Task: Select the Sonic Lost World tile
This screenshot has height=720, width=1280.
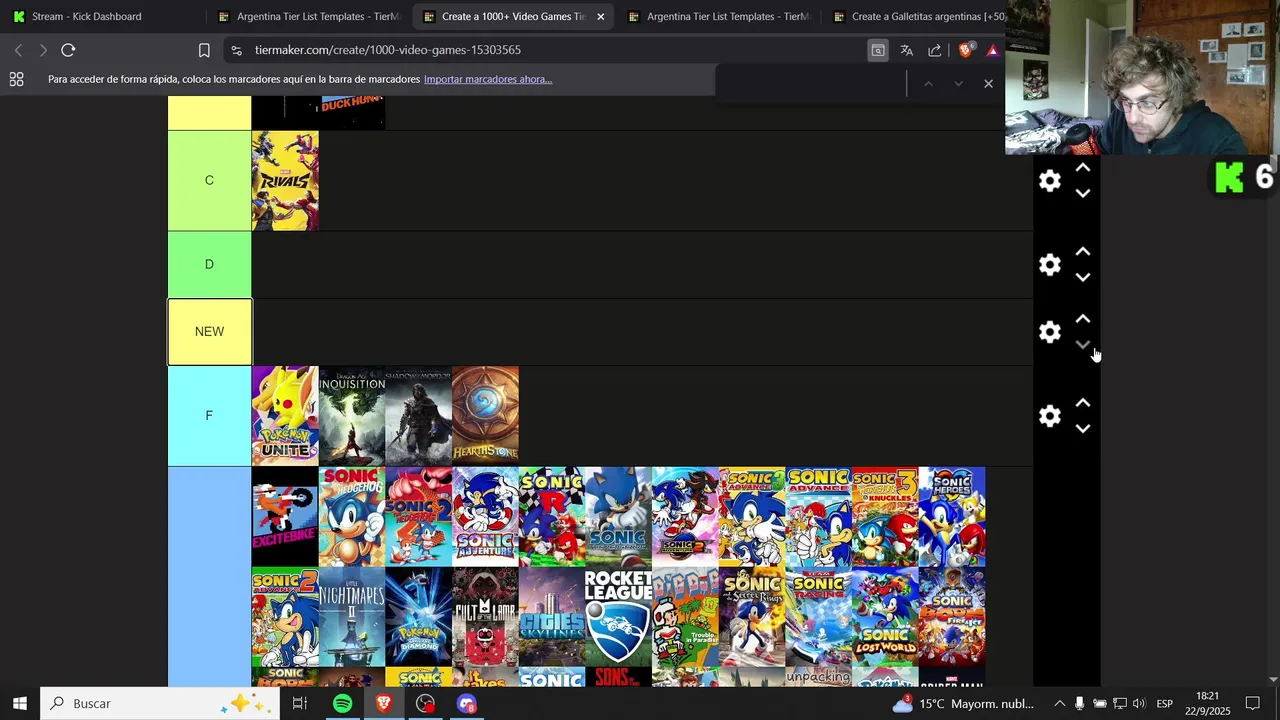Action: pos(885,617)
